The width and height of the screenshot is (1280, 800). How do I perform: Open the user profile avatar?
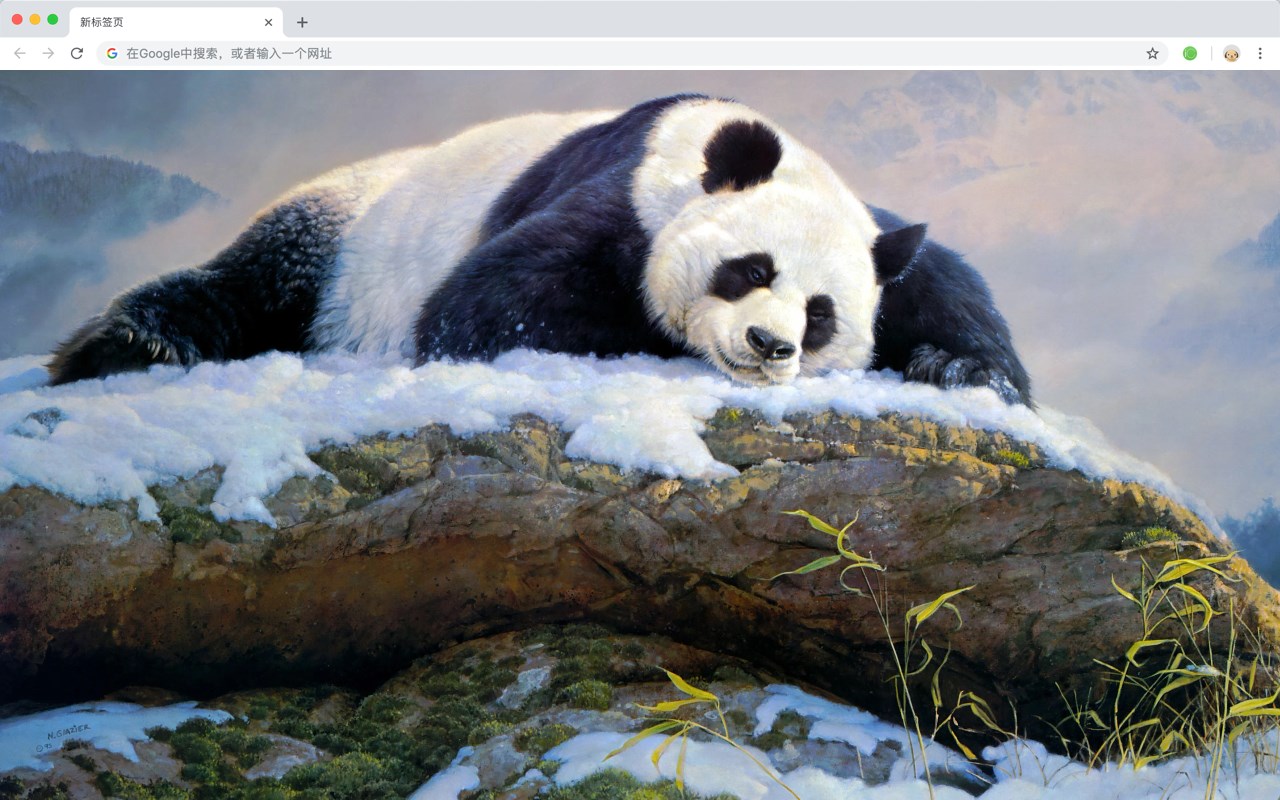tap(1231, 53)
